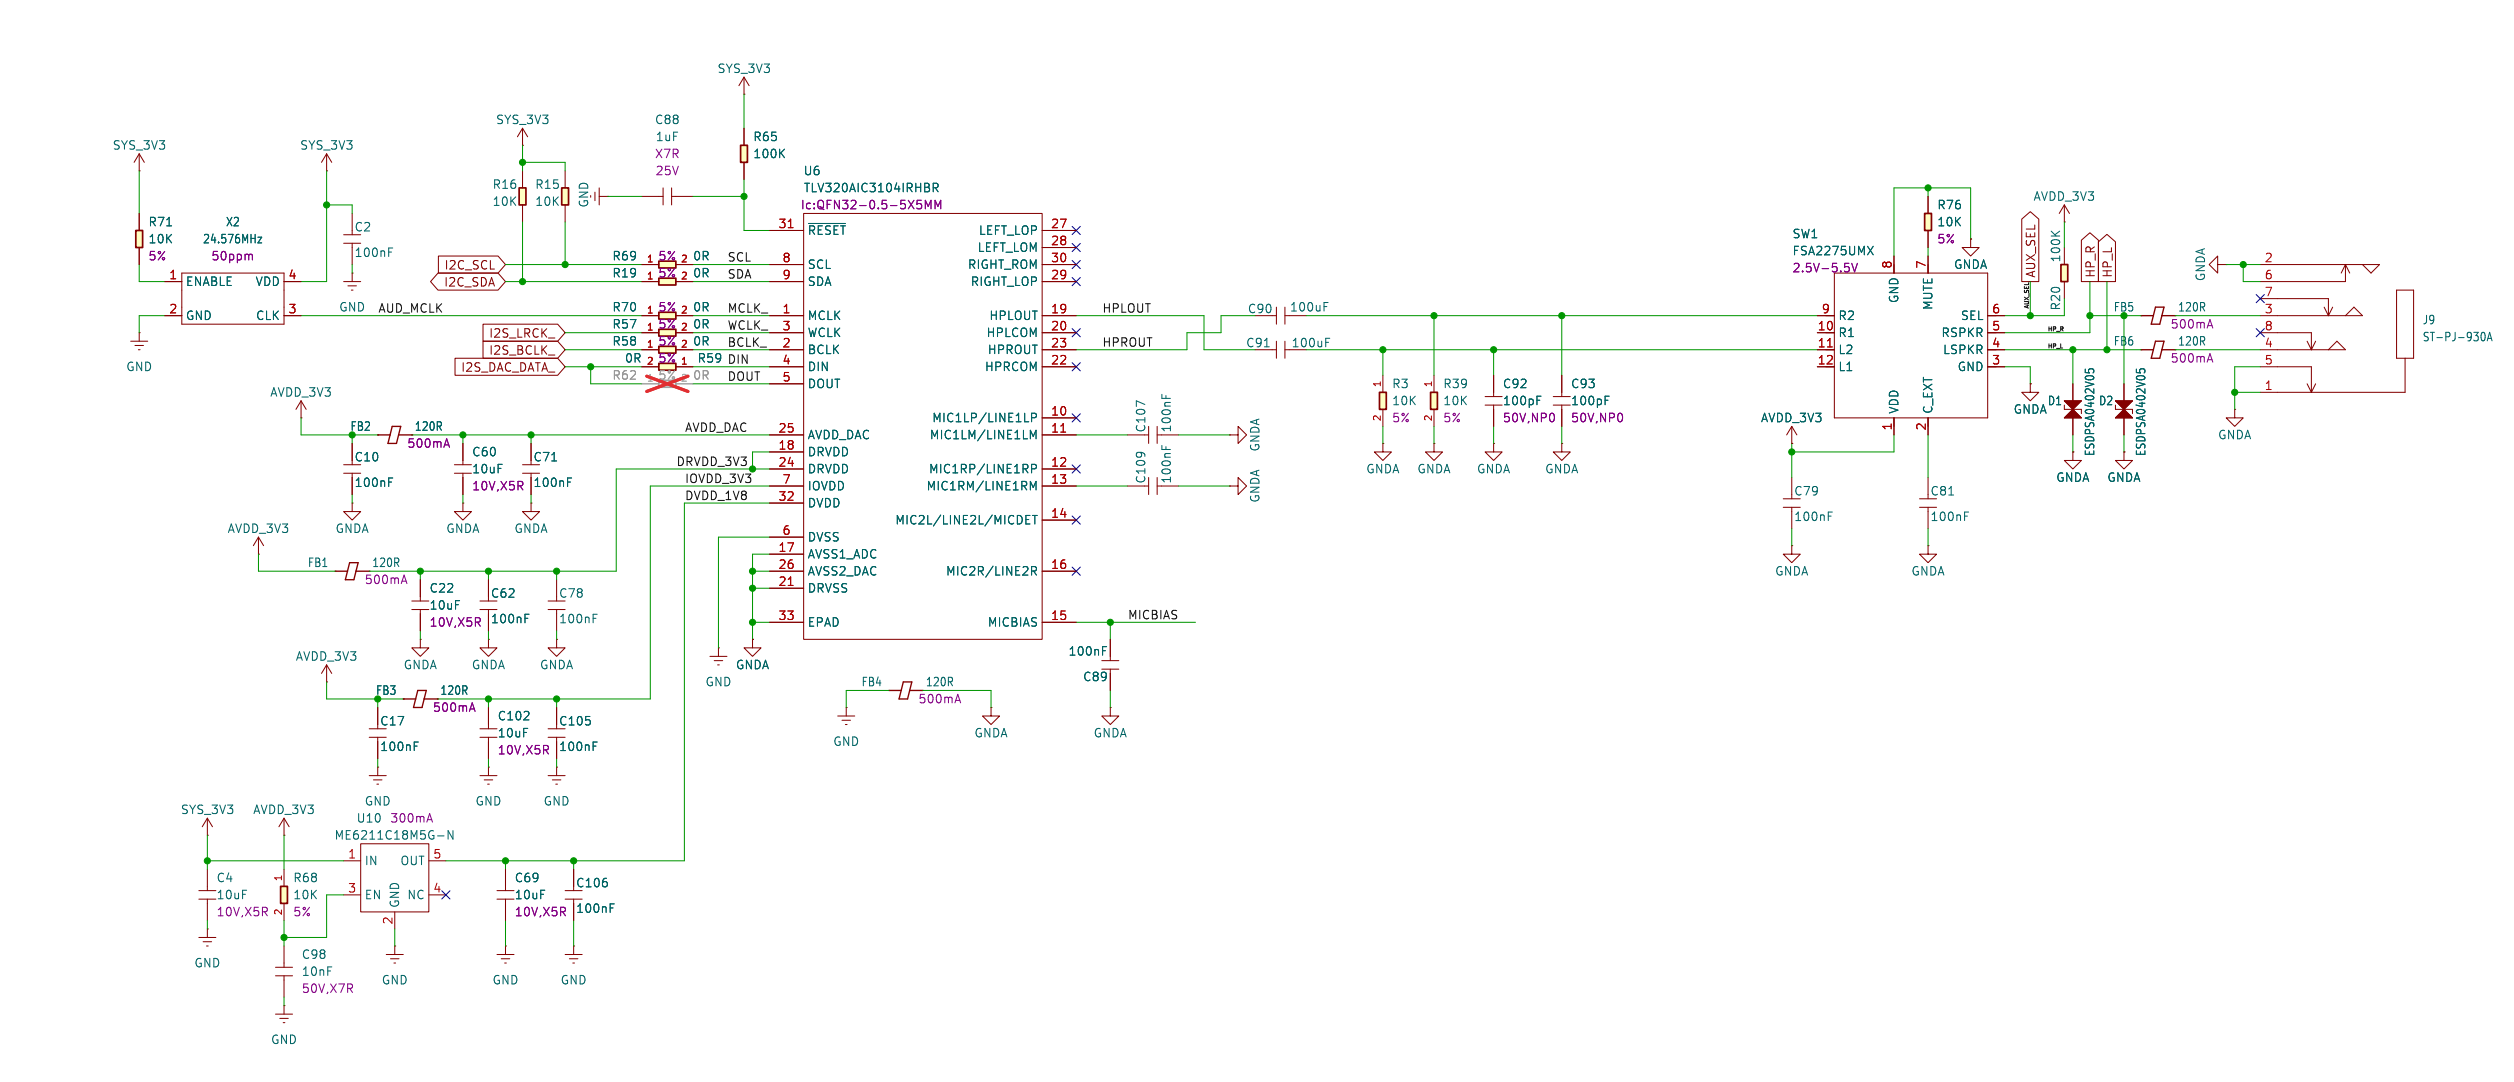
Task: Select the D1 ESD protection diode
Action: pos(2073,410)
